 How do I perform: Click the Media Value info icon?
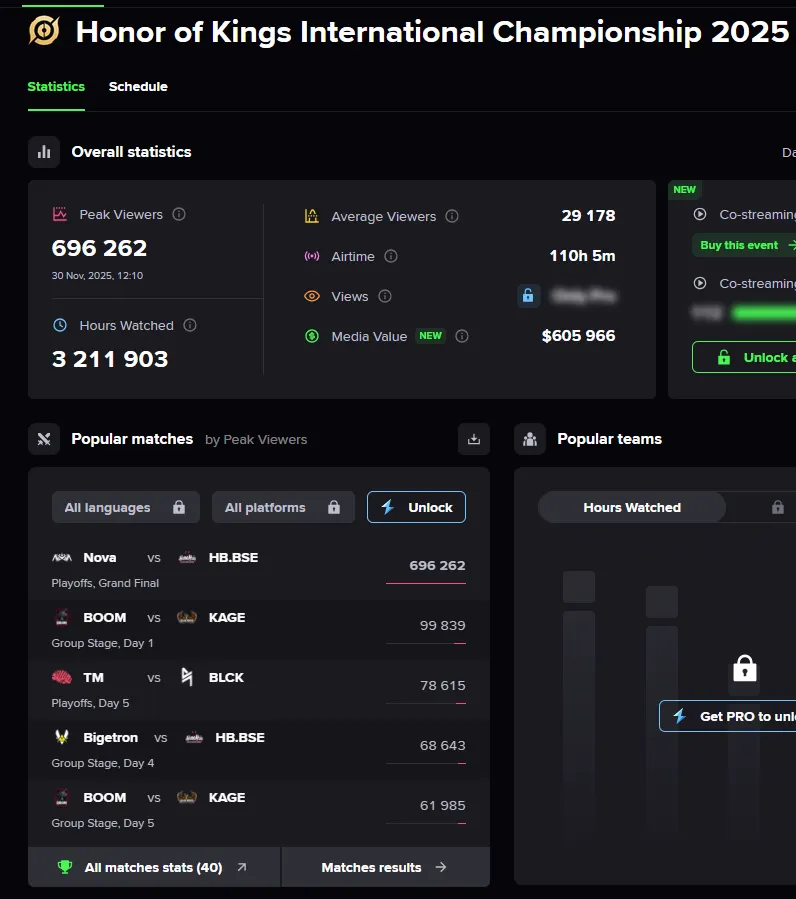point(462,336)
